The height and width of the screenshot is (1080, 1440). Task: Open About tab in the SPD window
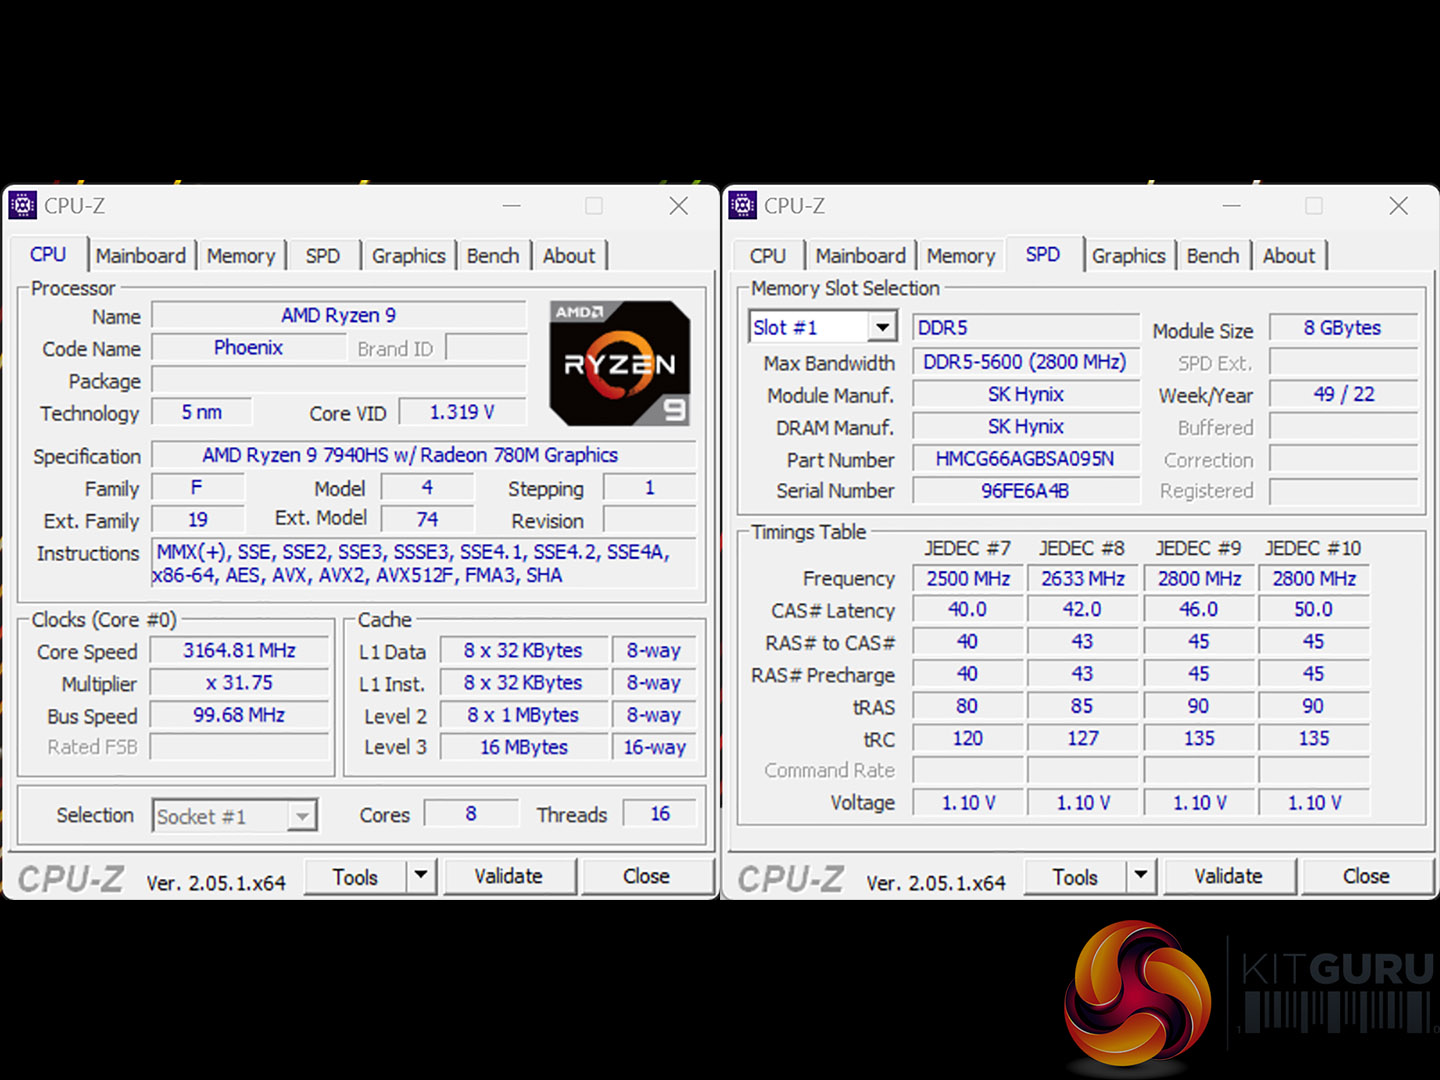(1289, 256)
